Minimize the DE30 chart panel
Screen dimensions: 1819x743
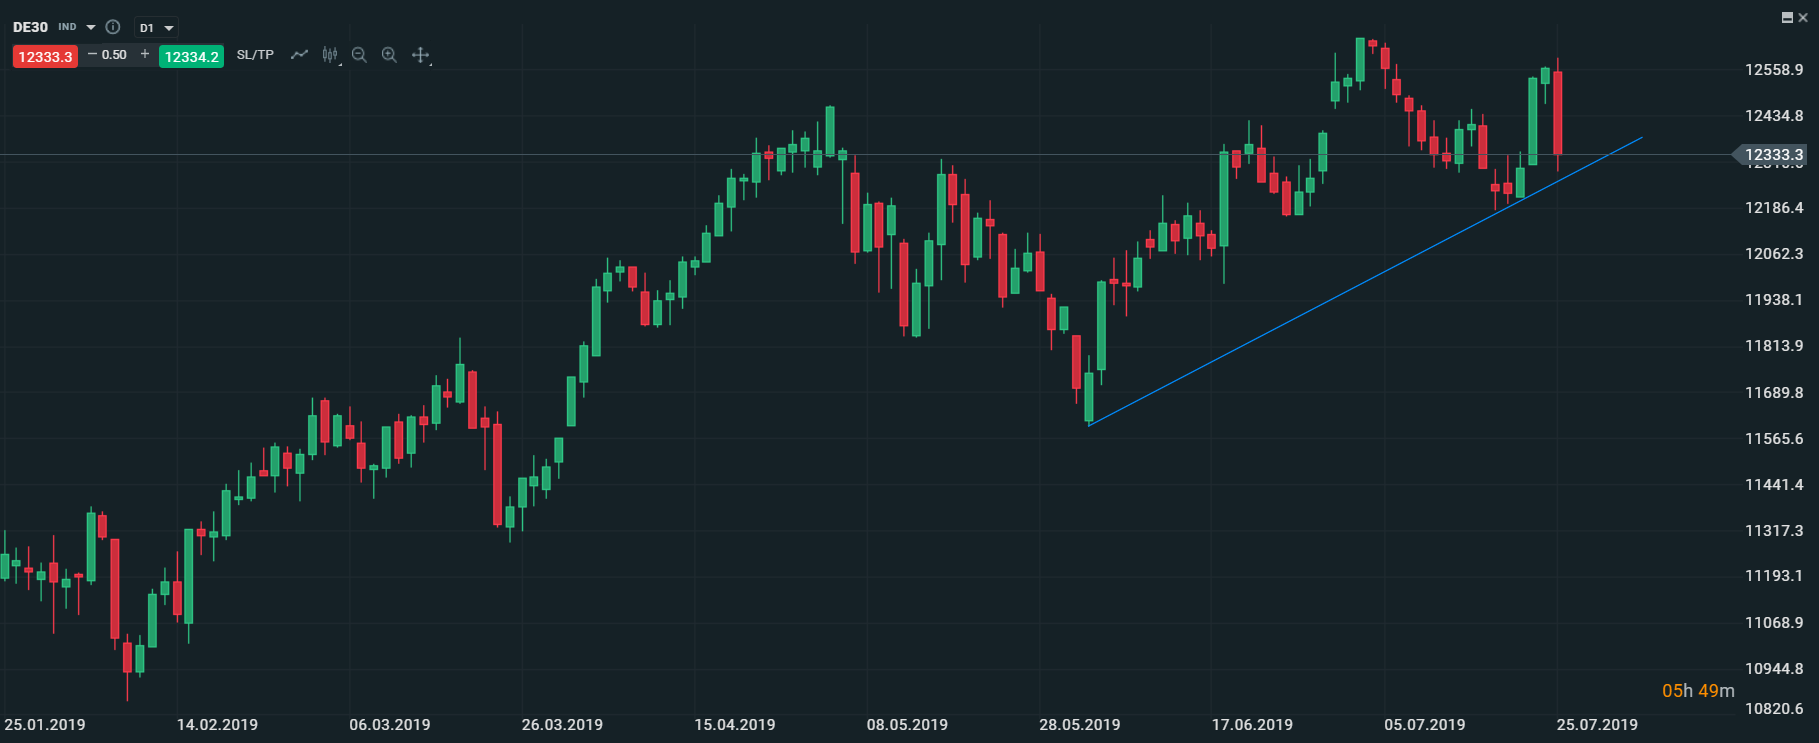pyautogui.click(x=1787, y=18)
